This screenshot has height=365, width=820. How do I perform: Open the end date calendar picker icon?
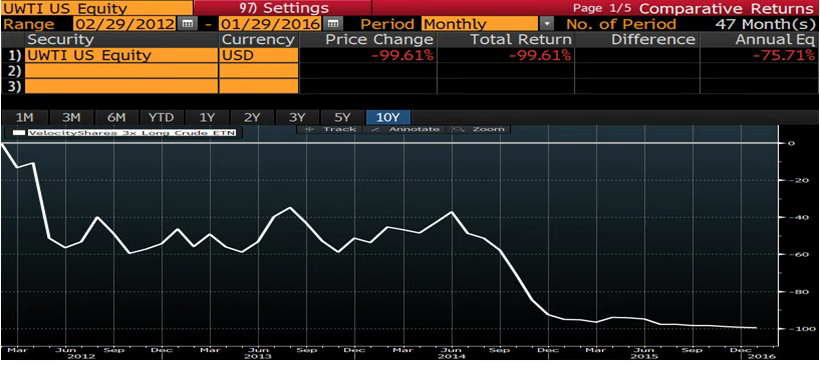(x=334, y=24)
